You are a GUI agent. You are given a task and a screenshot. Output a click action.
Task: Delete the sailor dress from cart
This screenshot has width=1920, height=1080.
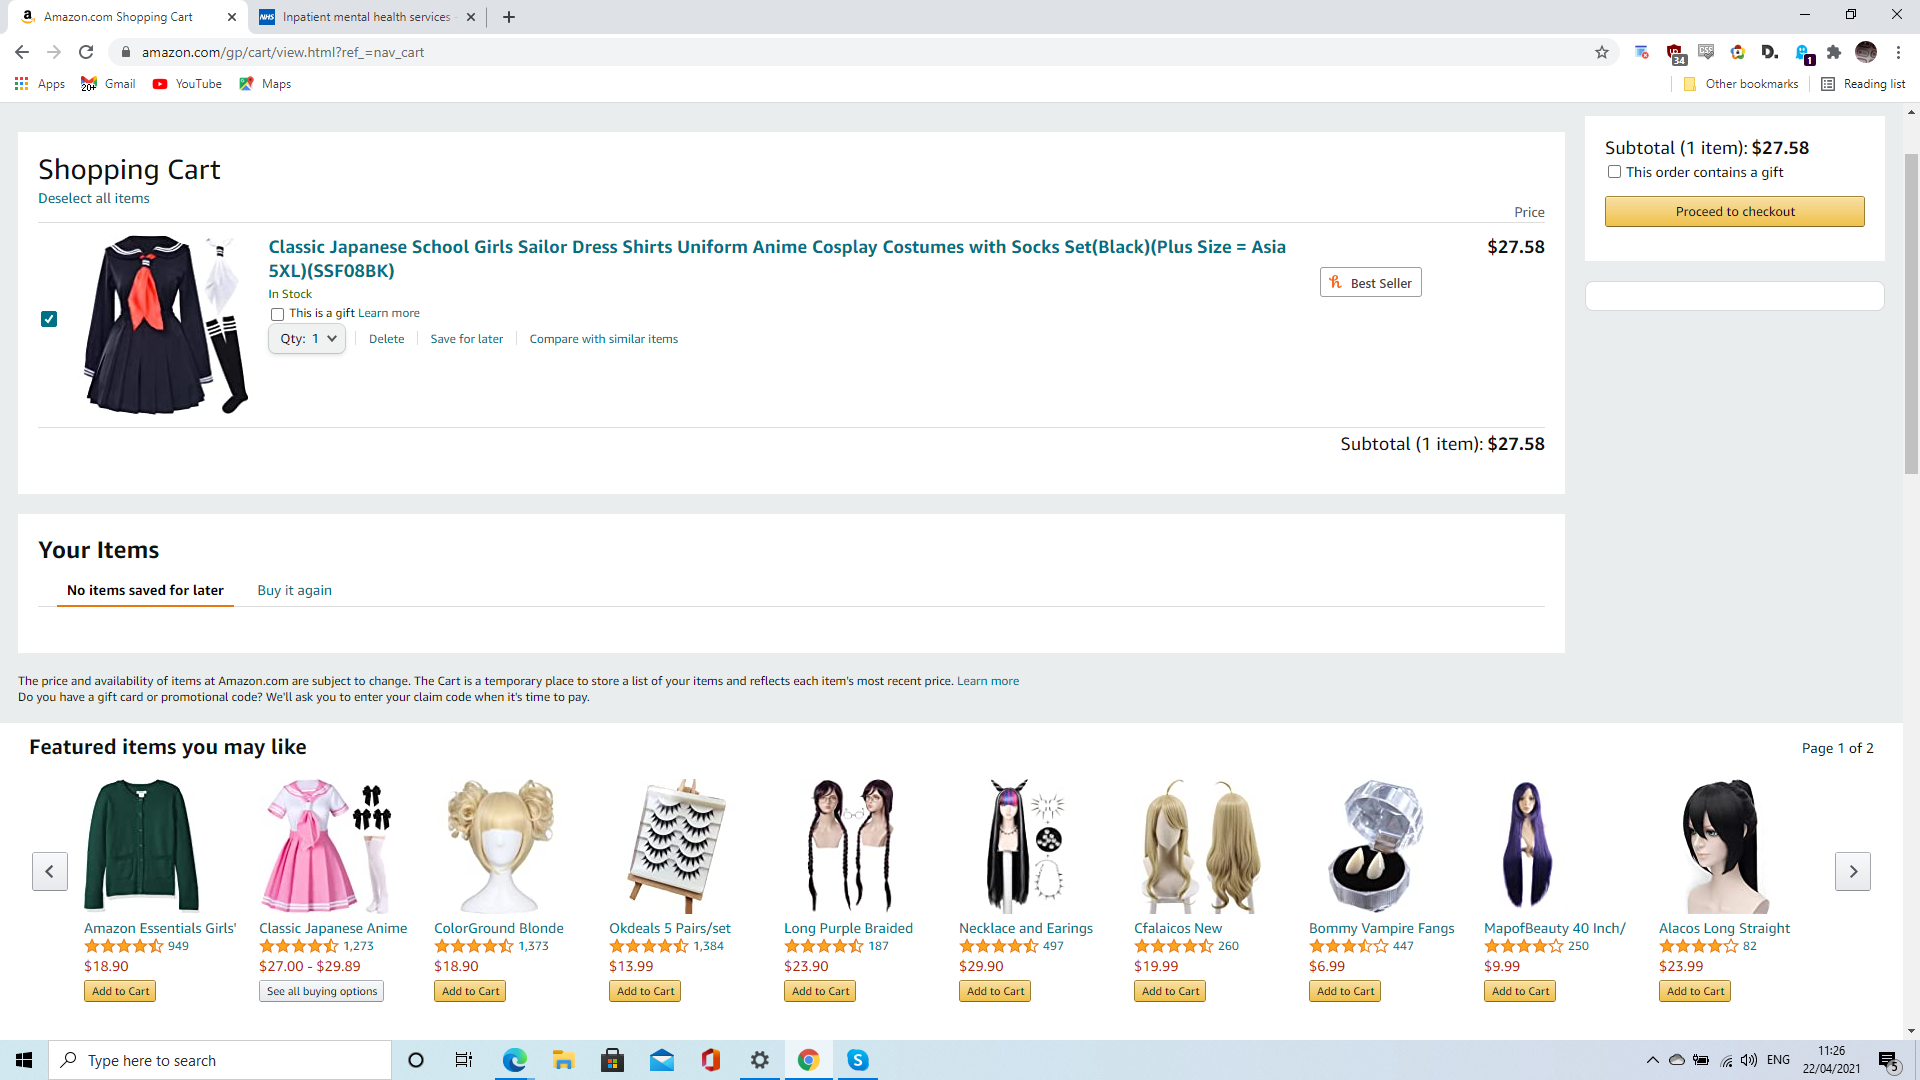tap(386, 339)
